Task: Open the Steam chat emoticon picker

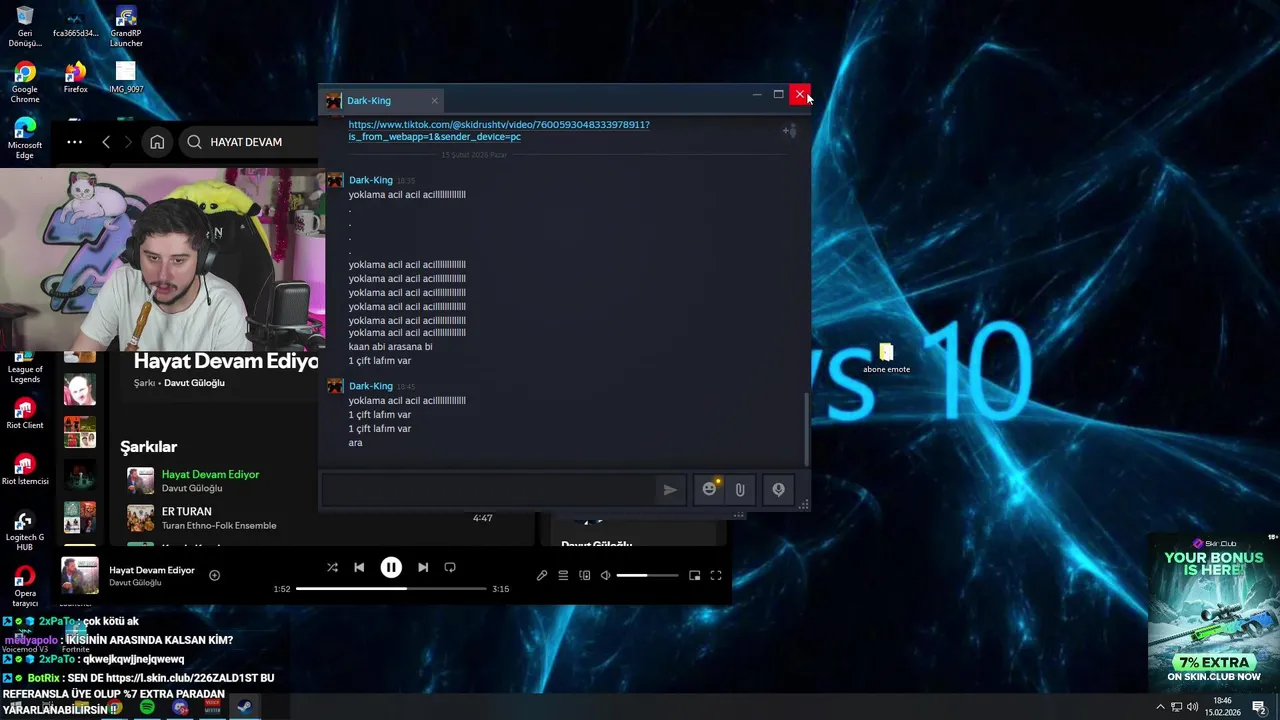Action: [x=709, y=489]
